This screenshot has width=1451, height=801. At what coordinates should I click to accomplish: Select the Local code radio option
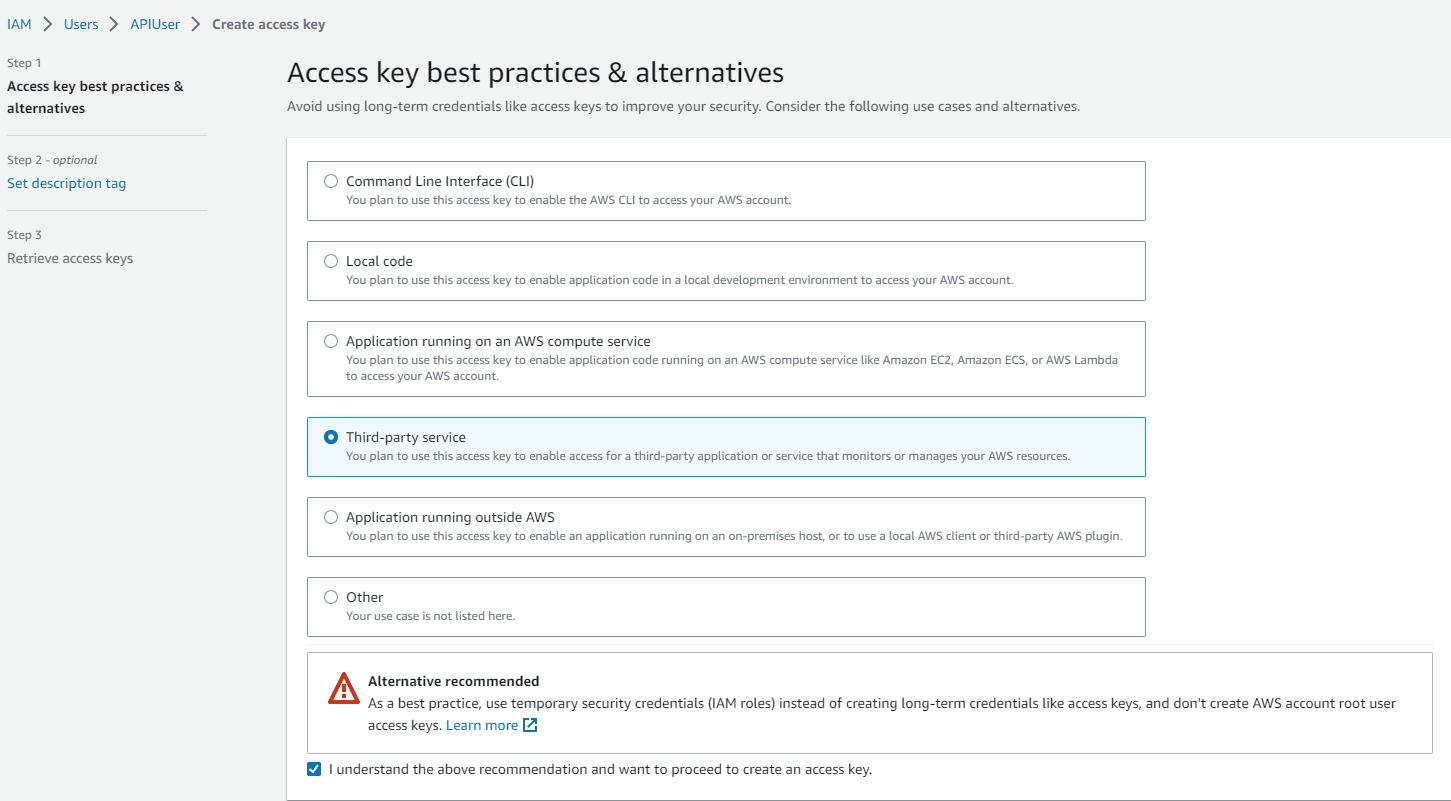pos(331,261)
